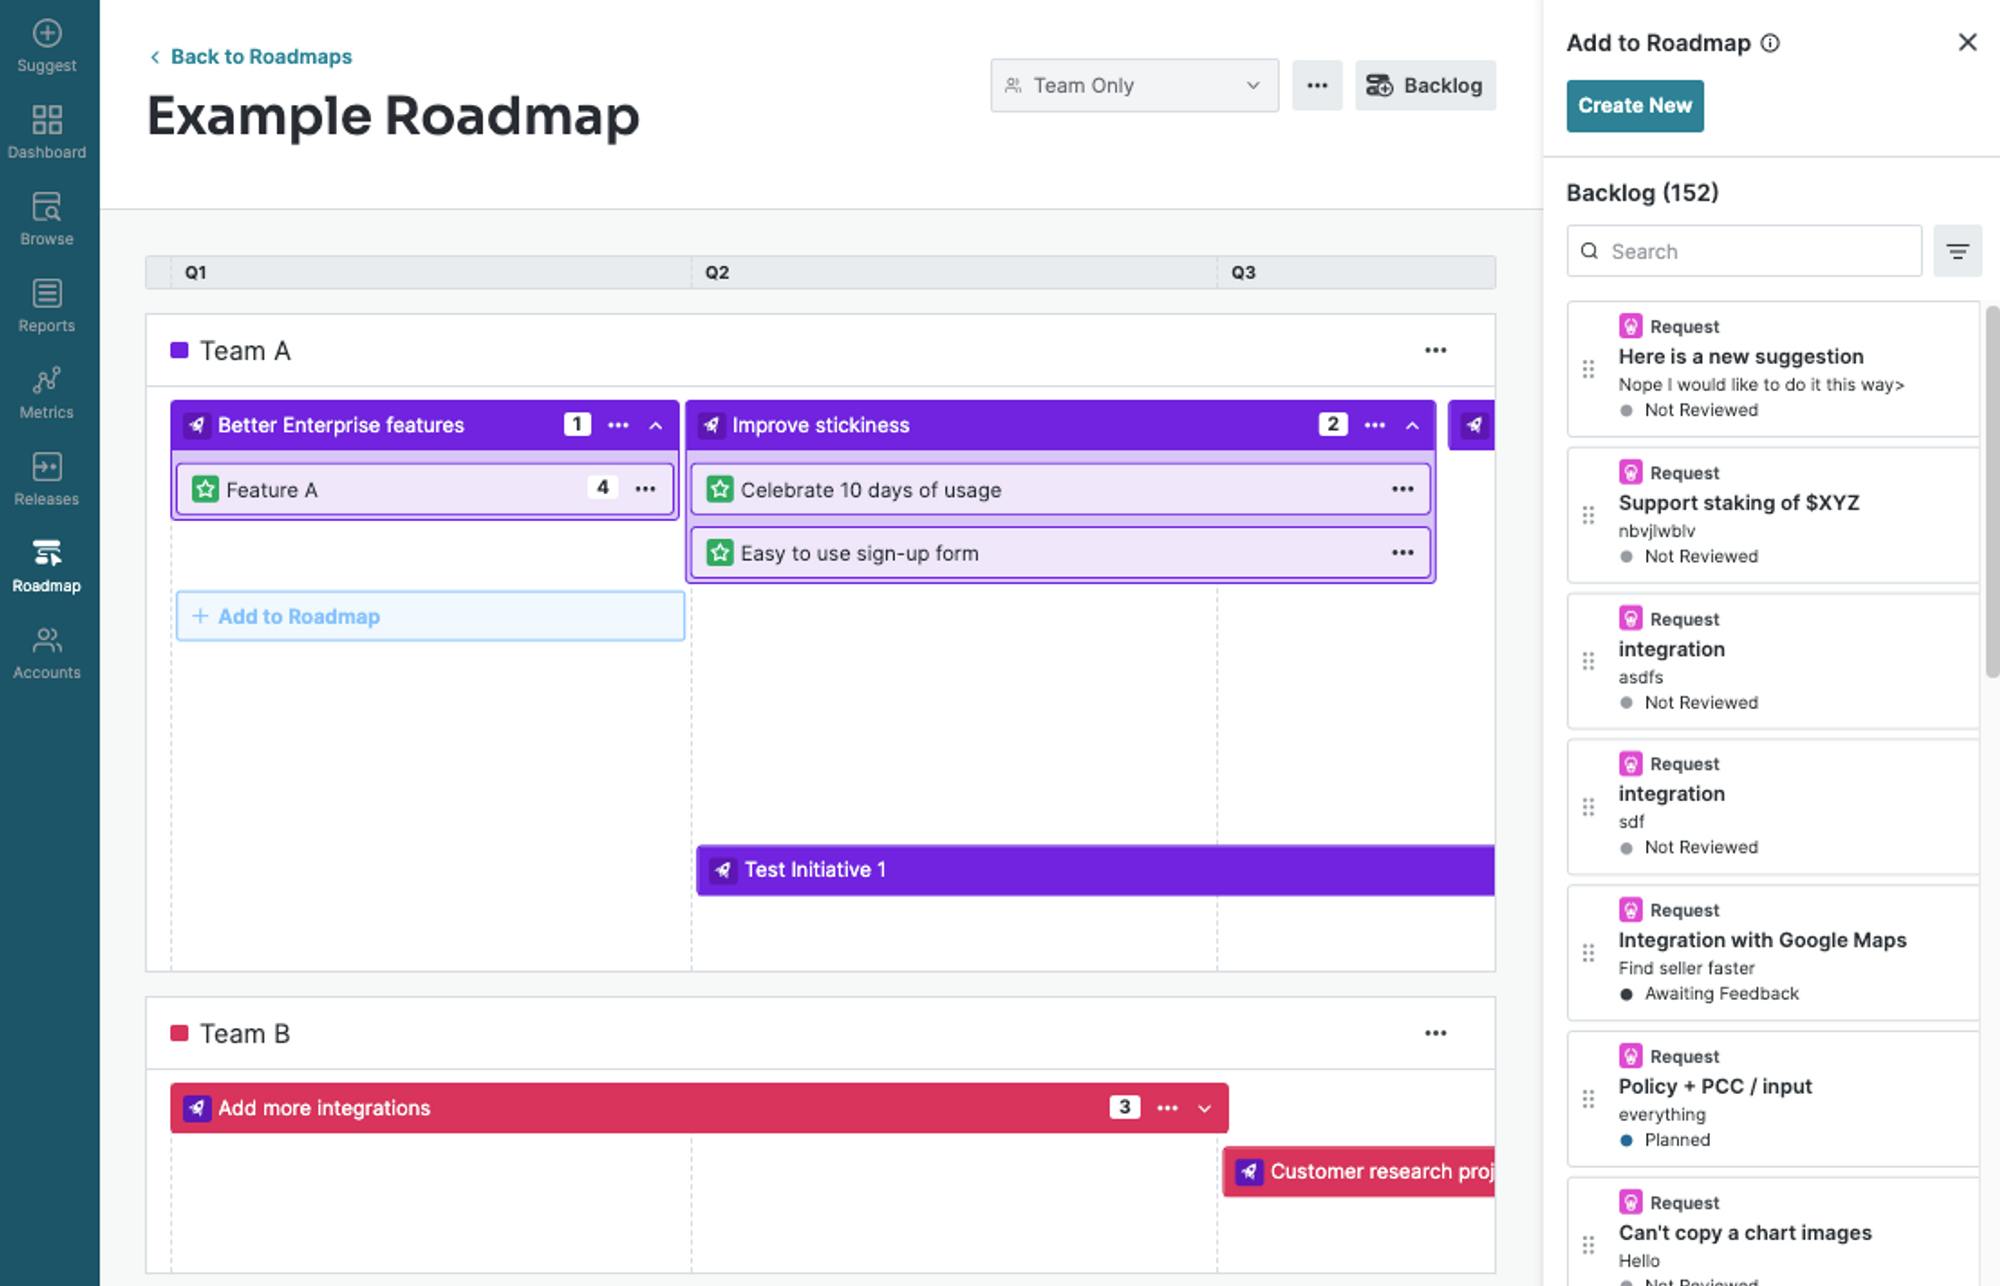Open Feature A's three-dot menu
Image resolution: width=2000 pixels, height=1286 pixels.
[646, 489]
